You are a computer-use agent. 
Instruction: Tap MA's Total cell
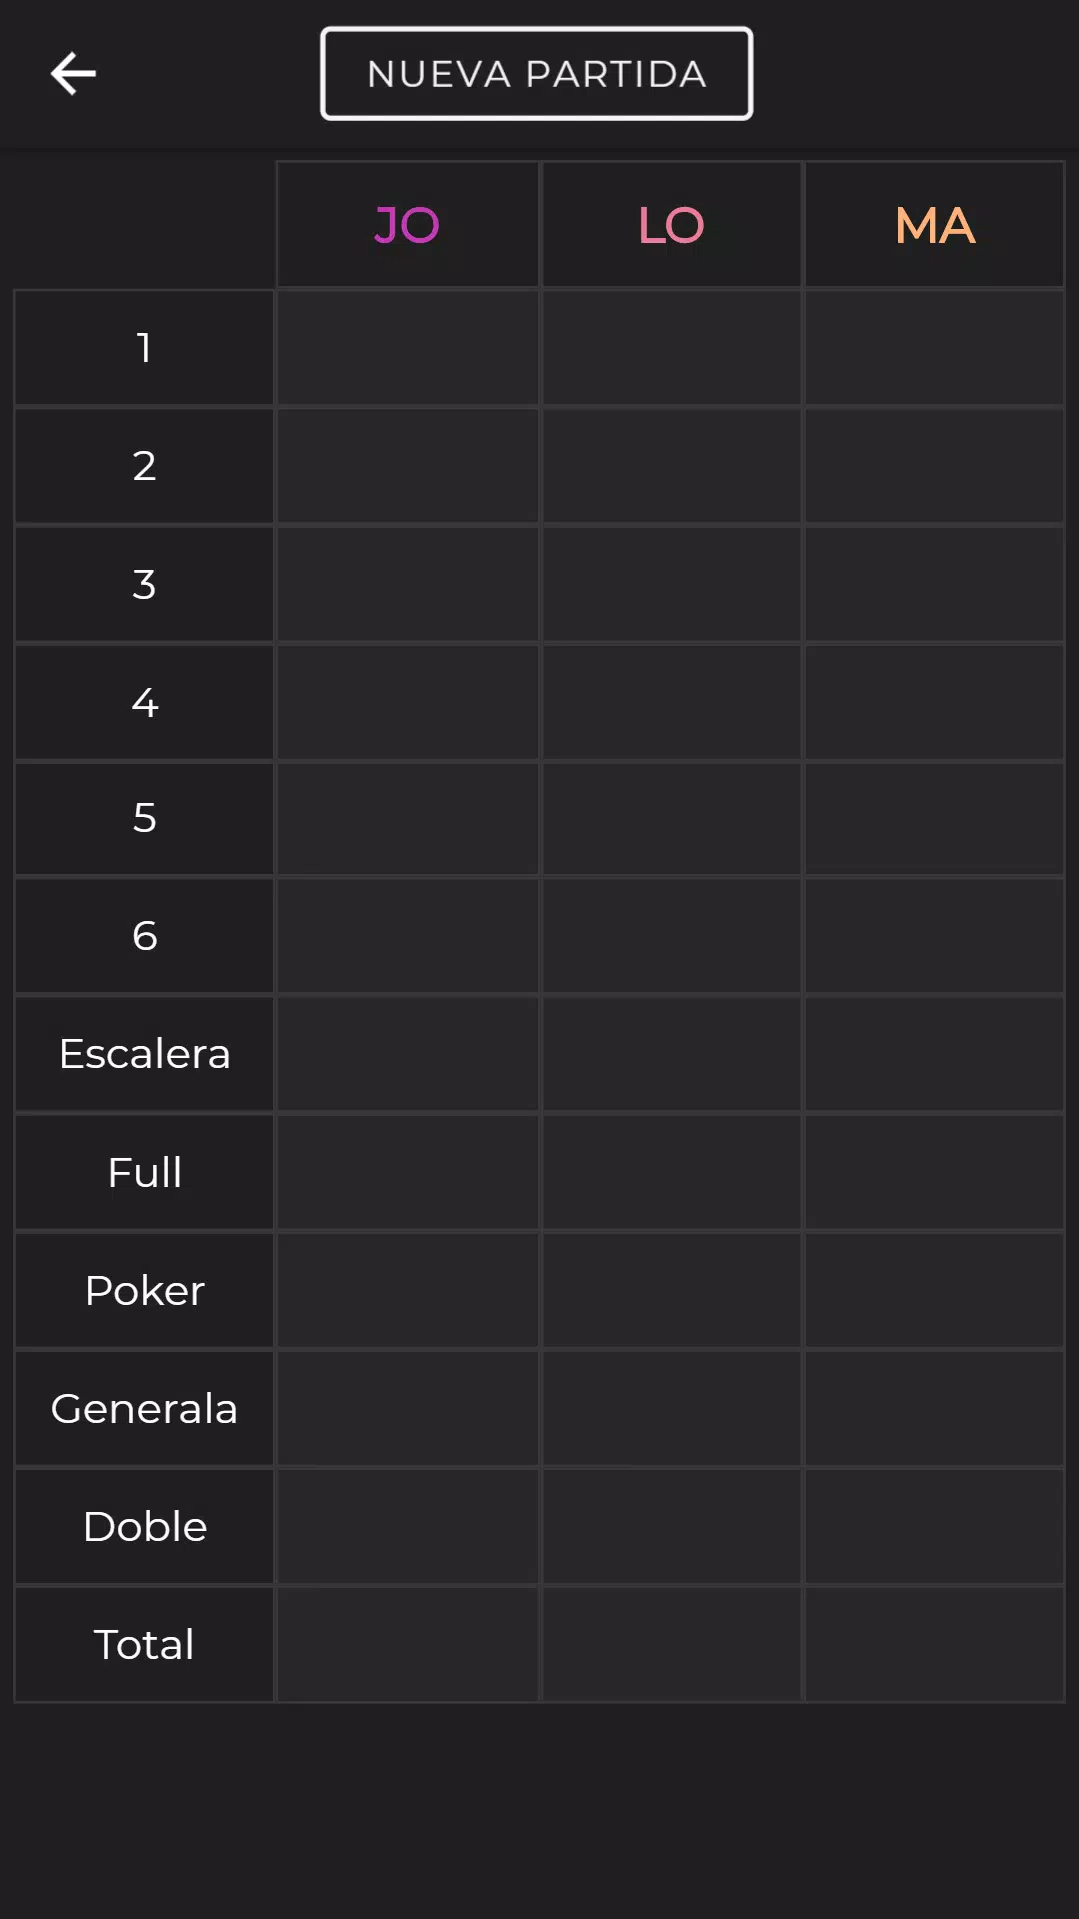[x=934, y=1644]
